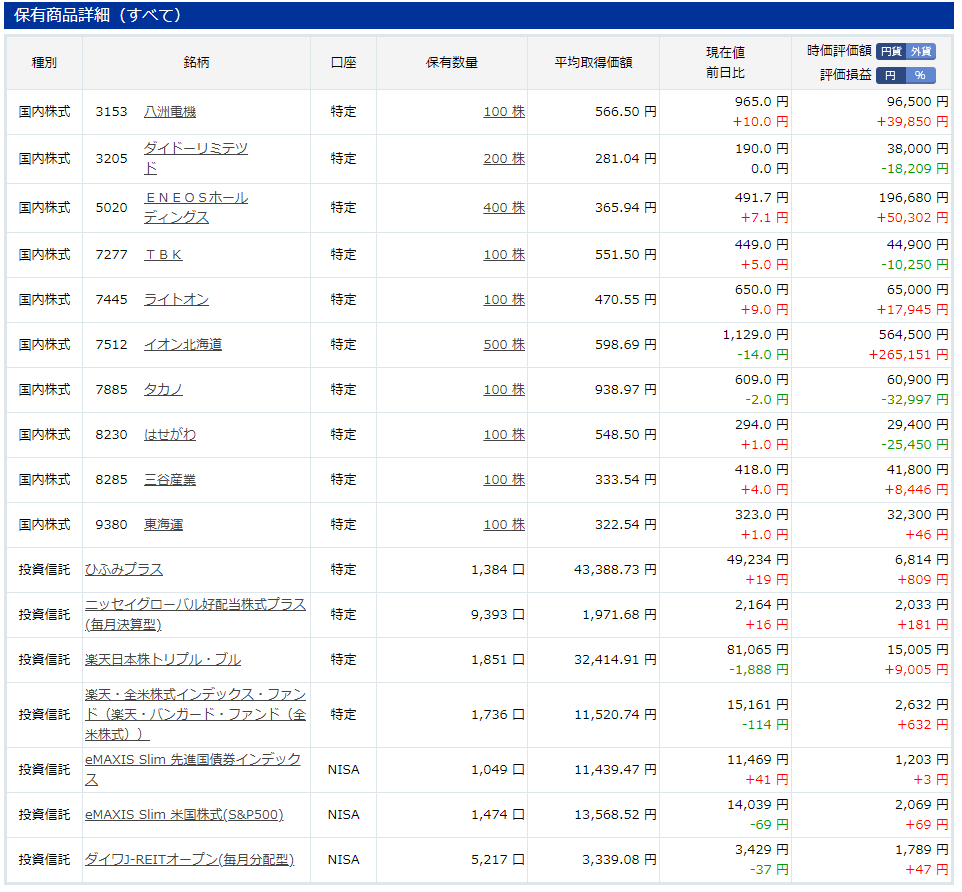Open stock link 東海運
962x892 pixels.
pyautogui.click(x=163, y=525)
